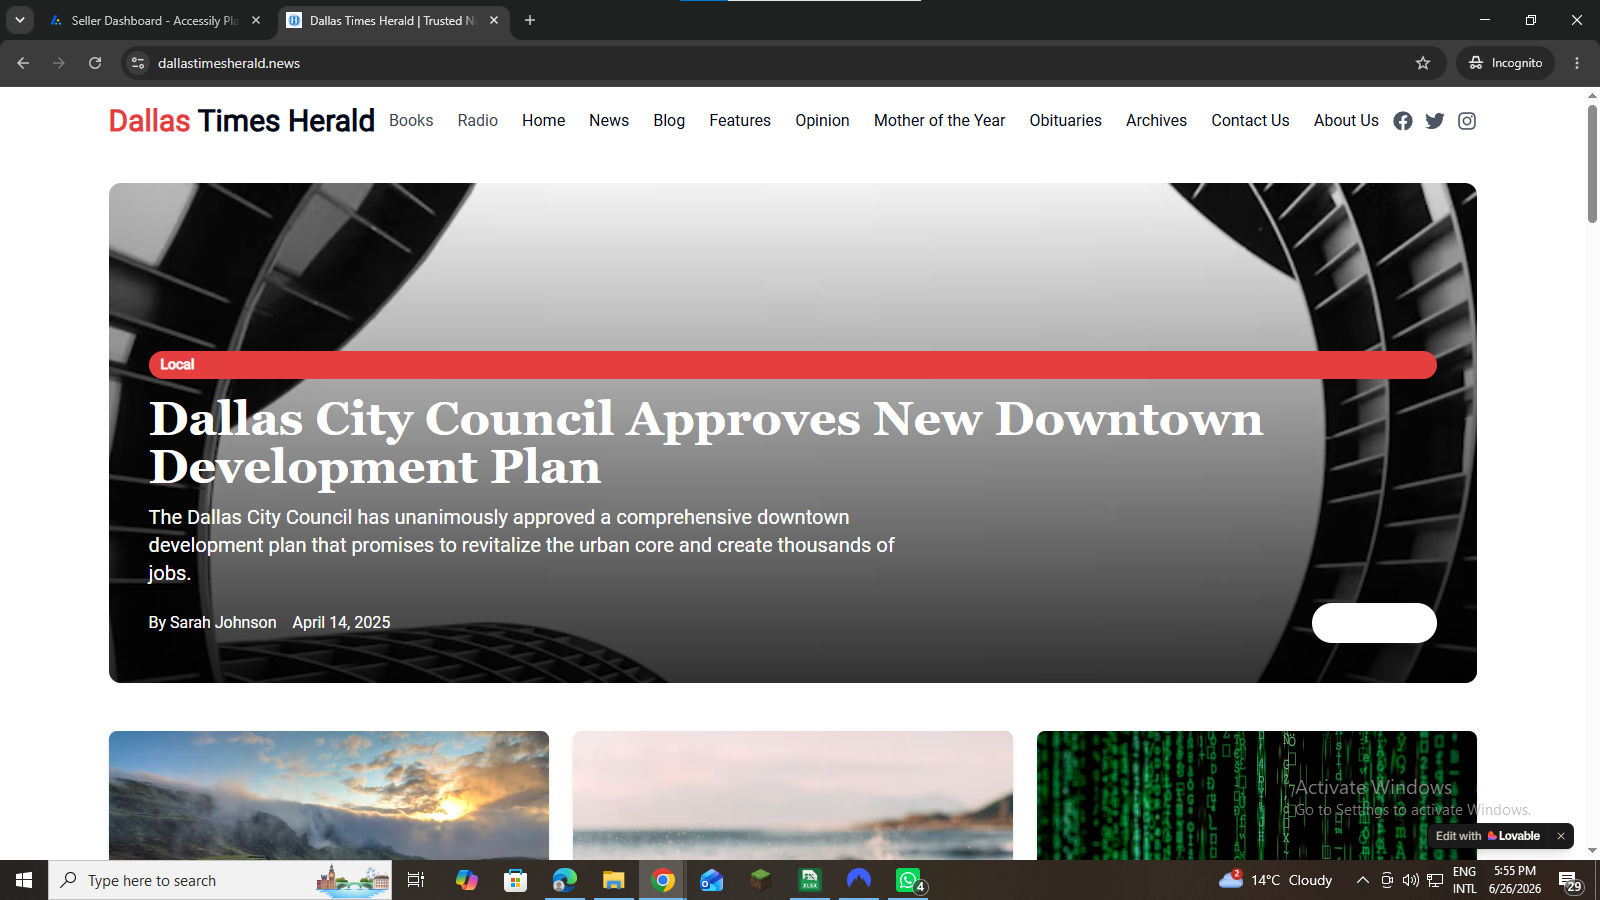
Task: Open the volume control in system tray
Action: click(1411, 880)
